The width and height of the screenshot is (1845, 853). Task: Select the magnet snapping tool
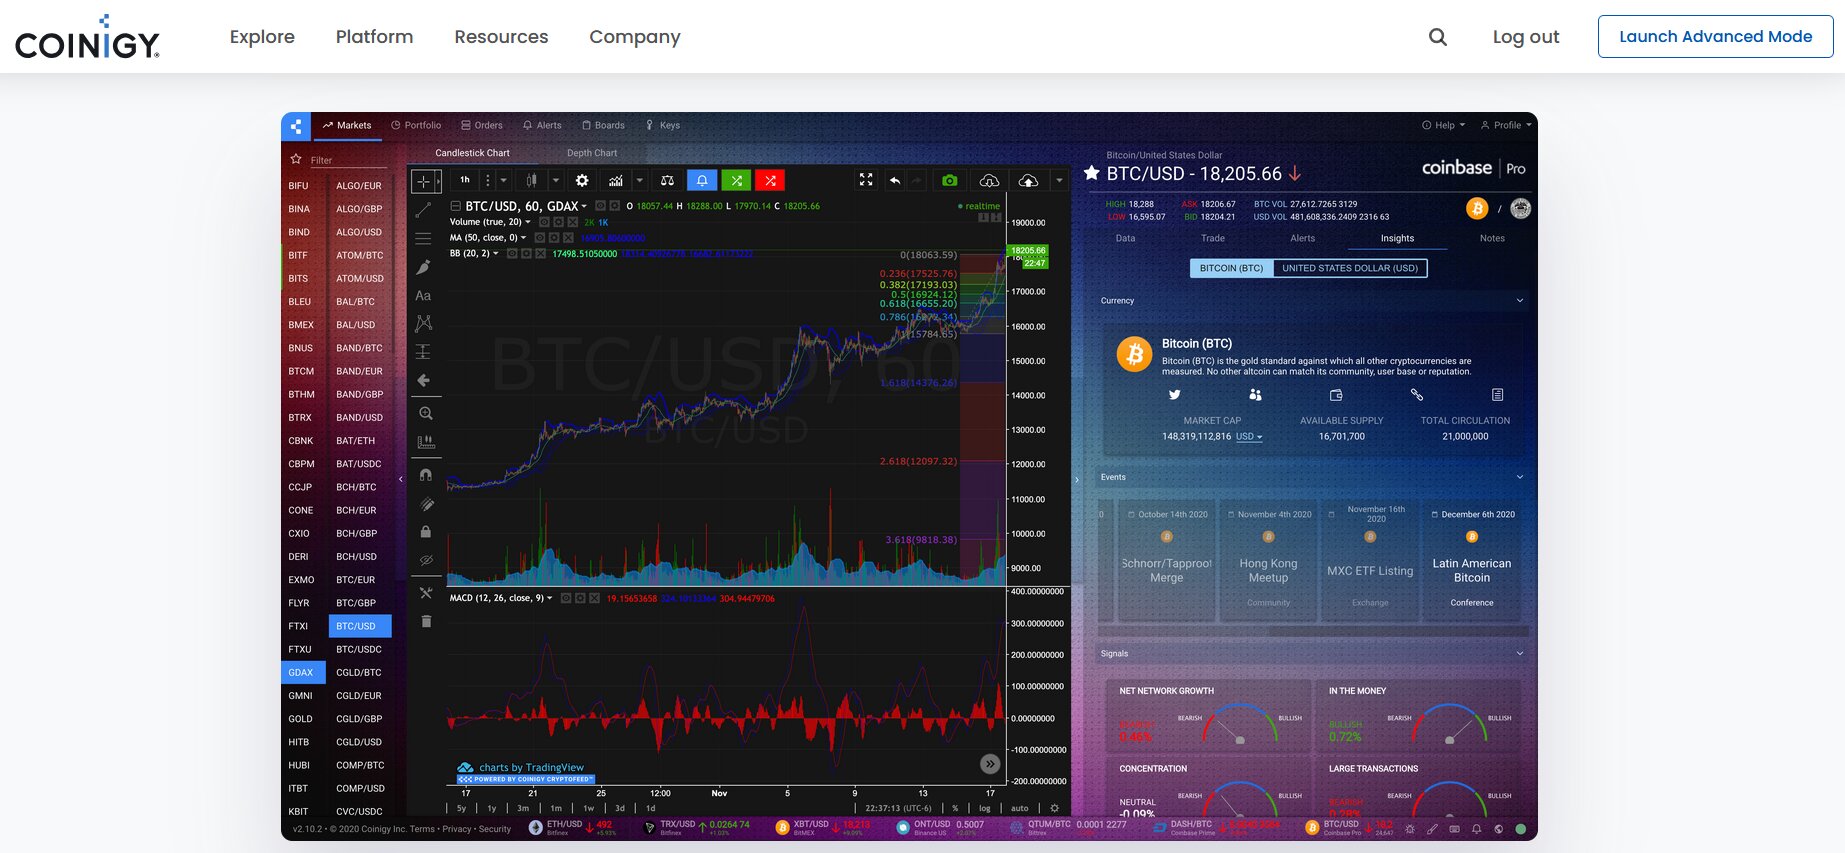[x=425, y=475]
